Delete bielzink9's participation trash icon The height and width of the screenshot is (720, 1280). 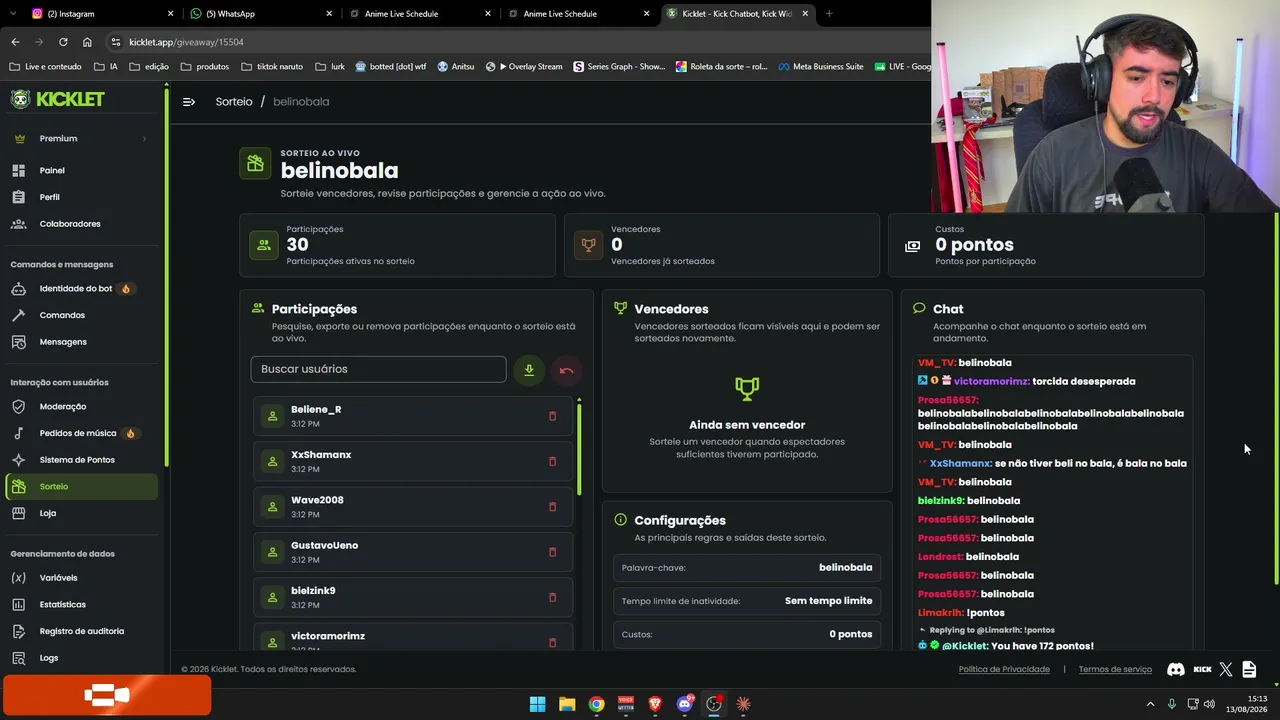[552, 597]
